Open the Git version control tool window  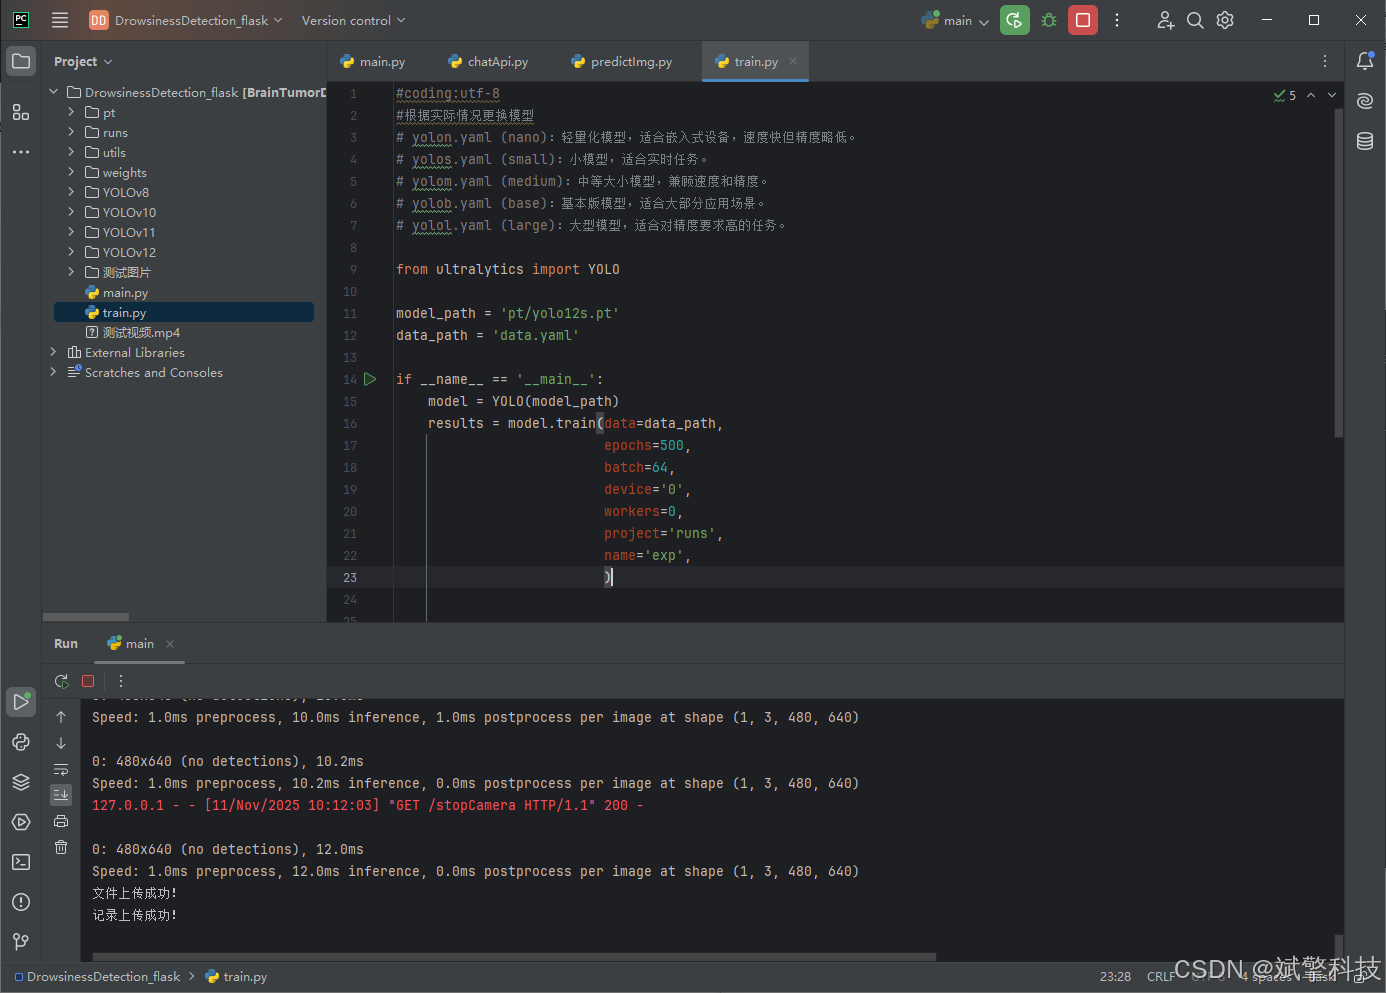coord(21,942)
